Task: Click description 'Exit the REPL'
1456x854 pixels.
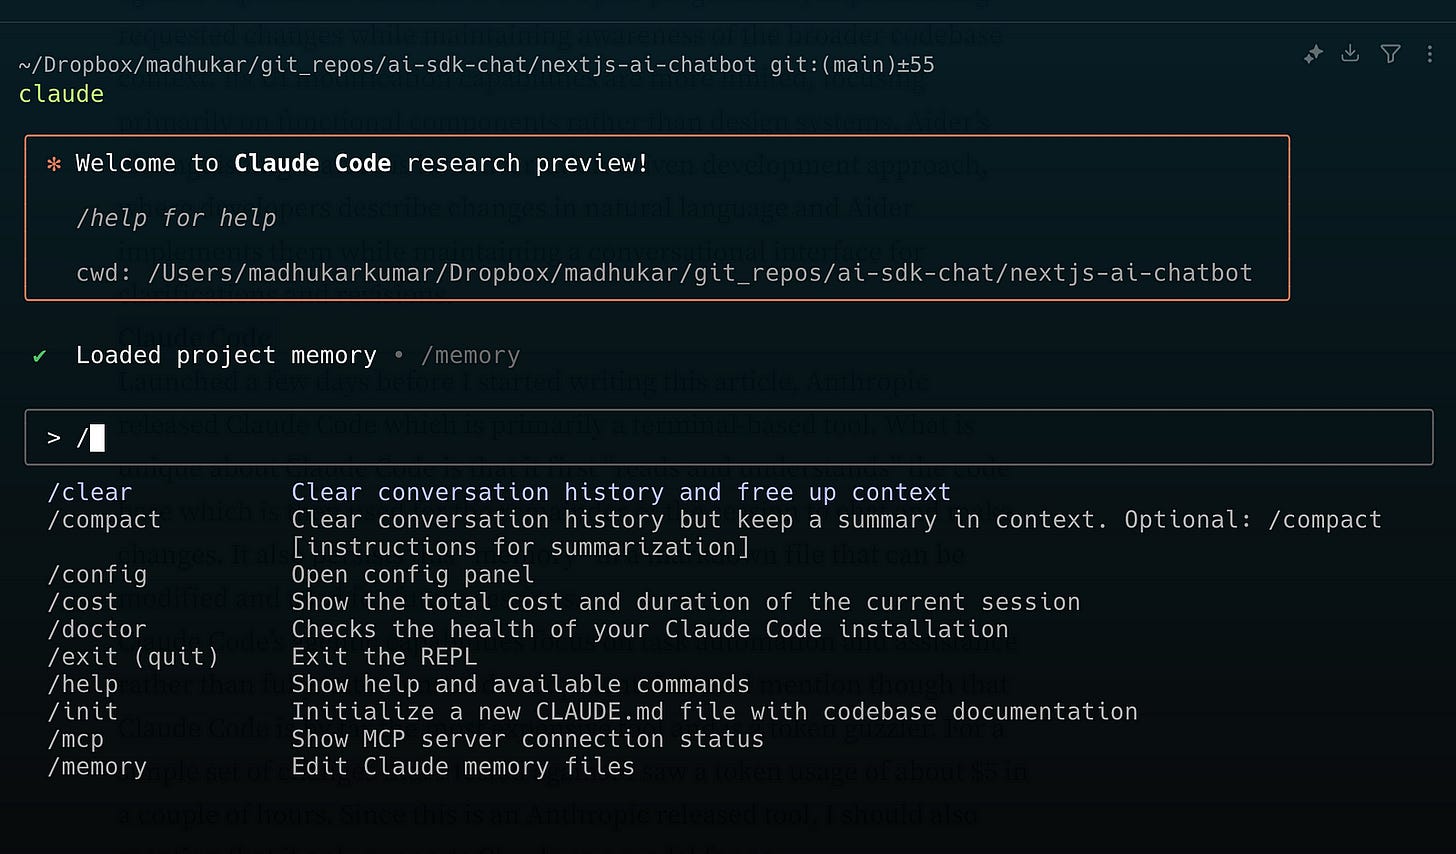Action: (384, 657)
